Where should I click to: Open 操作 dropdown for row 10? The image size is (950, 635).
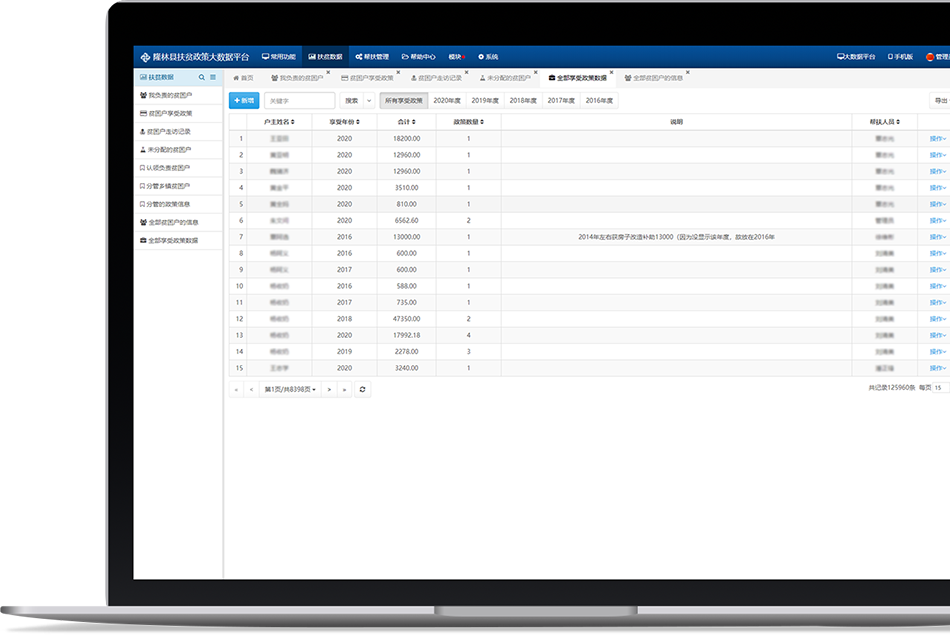[938, 286]
